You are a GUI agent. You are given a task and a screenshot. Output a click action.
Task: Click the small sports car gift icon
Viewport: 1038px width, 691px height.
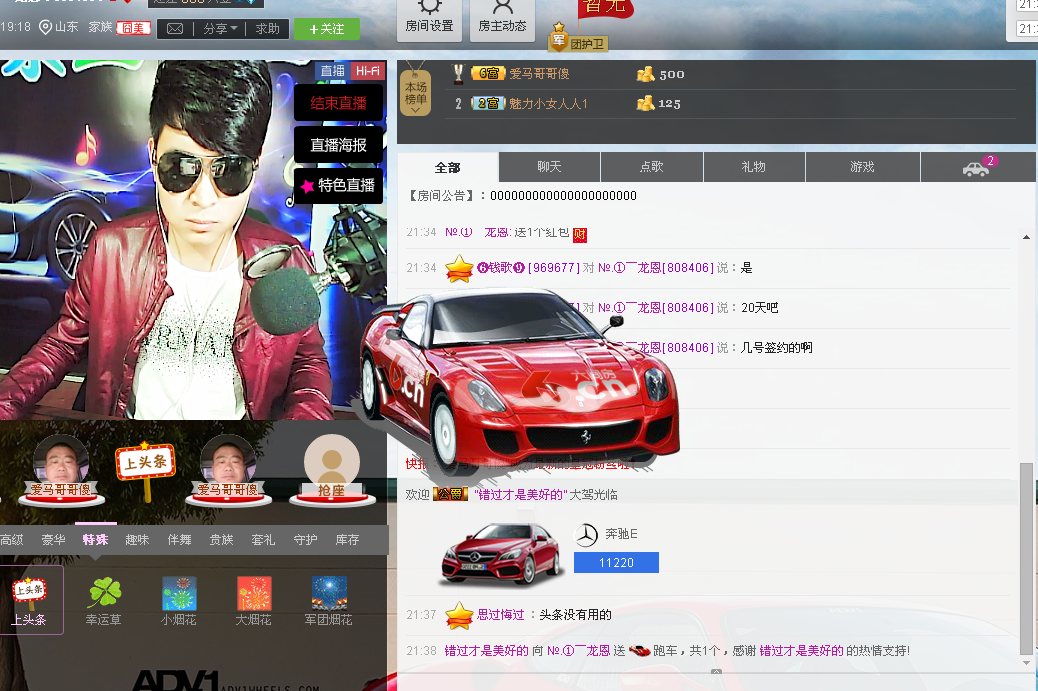[x=639, y=651]
